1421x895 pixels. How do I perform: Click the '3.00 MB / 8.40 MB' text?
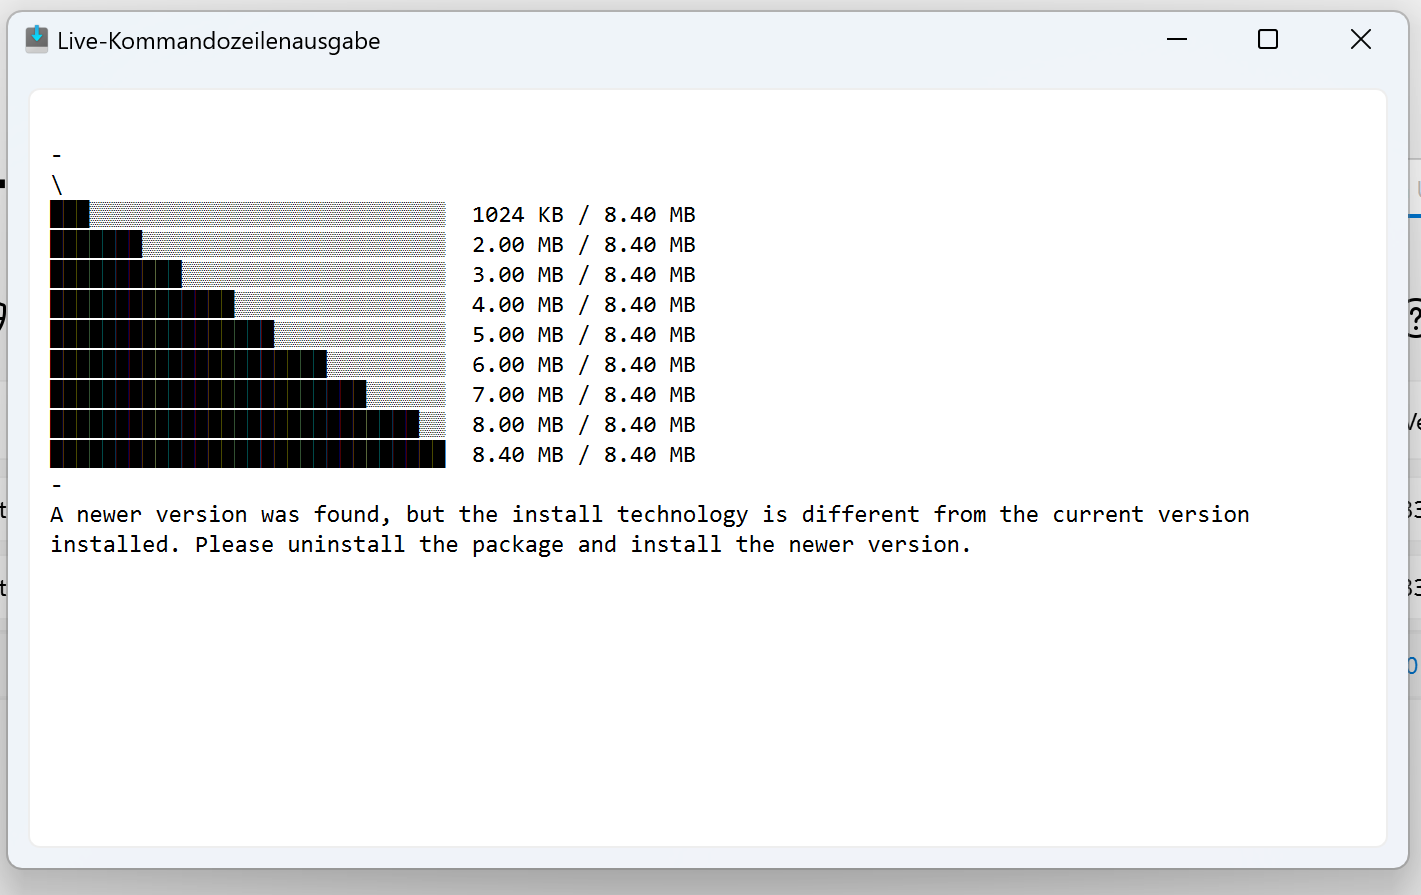[584, 275]
